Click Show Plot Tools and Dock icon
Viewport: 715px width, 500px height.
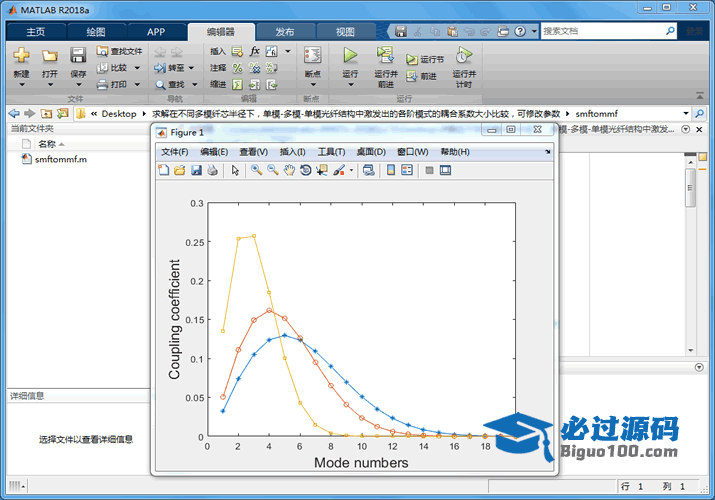point(446,170)
